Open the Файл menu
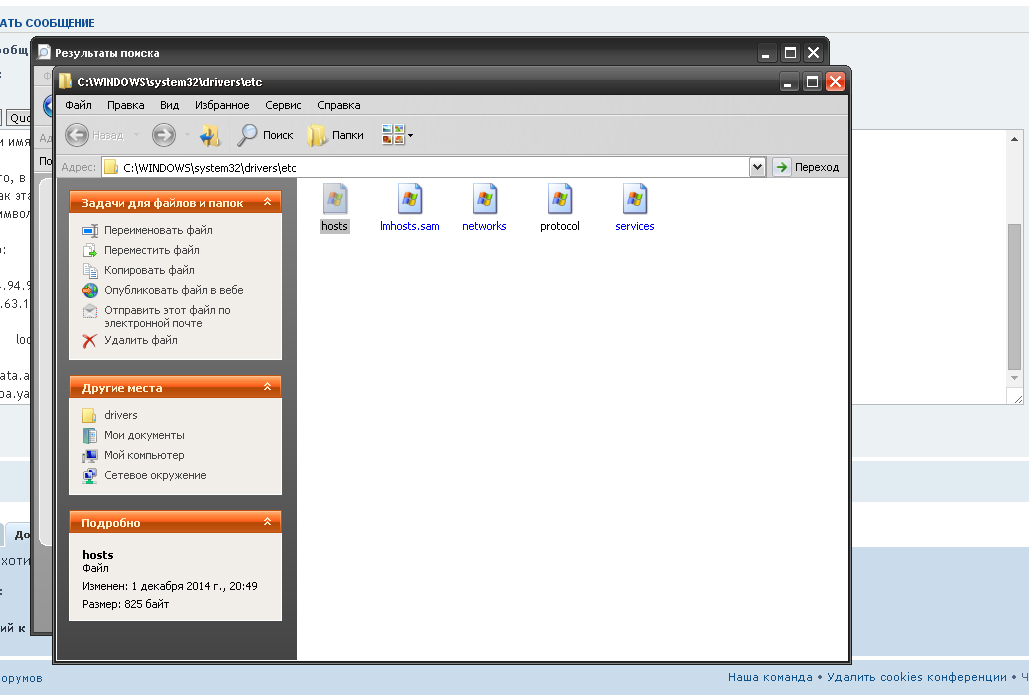 click(x=78, y=105)
